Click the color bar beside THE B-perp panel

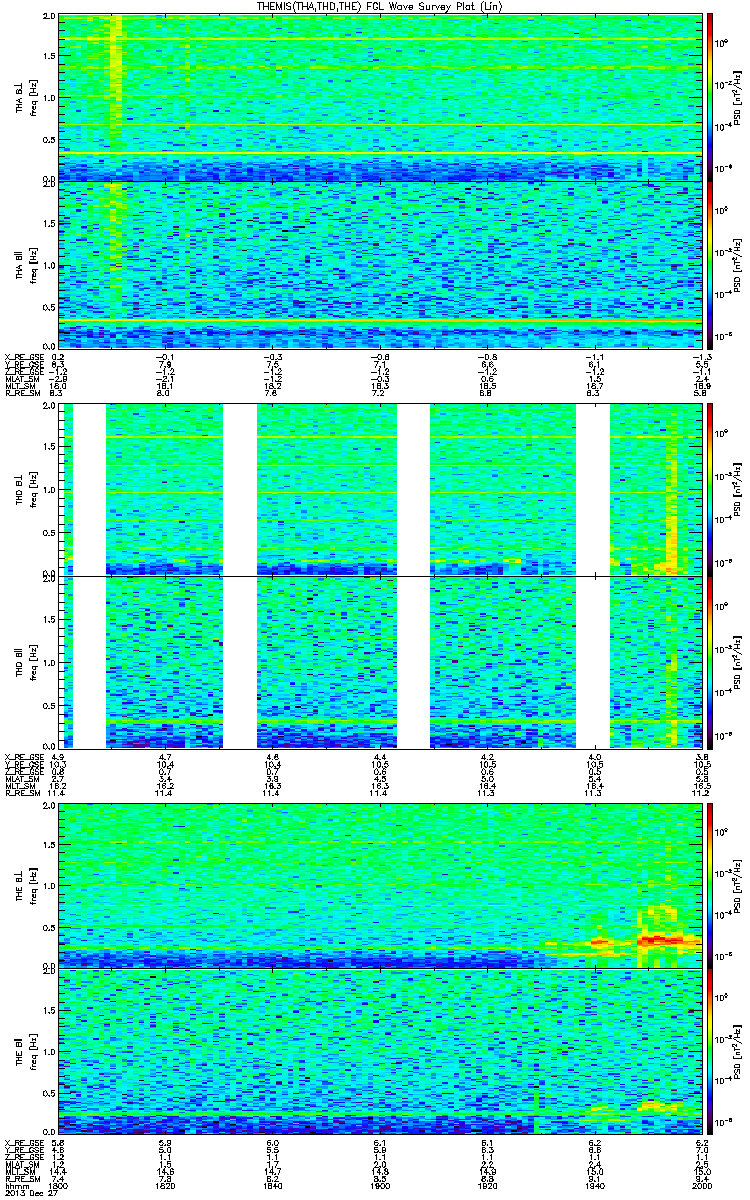(711, 885)
